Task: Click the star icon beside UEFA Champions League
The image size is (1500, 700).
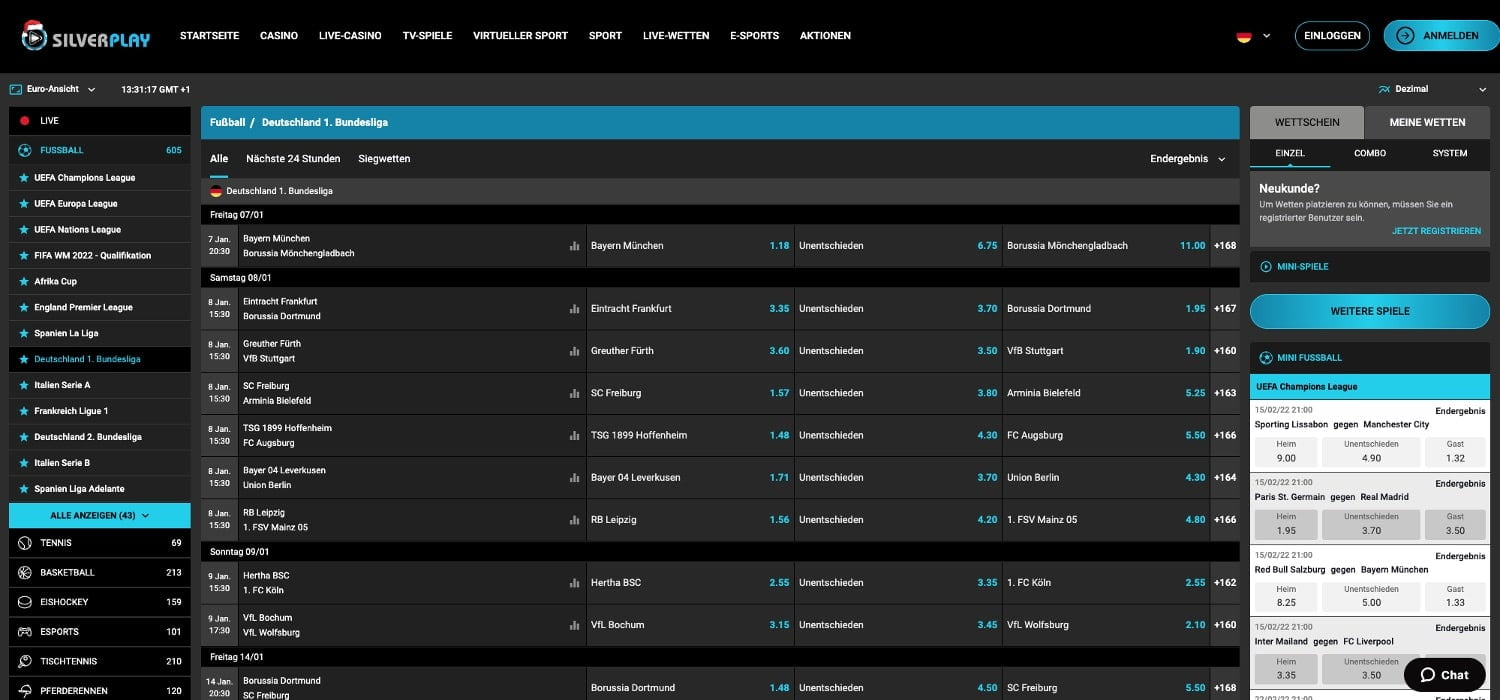Action: (x=24, y=178)
